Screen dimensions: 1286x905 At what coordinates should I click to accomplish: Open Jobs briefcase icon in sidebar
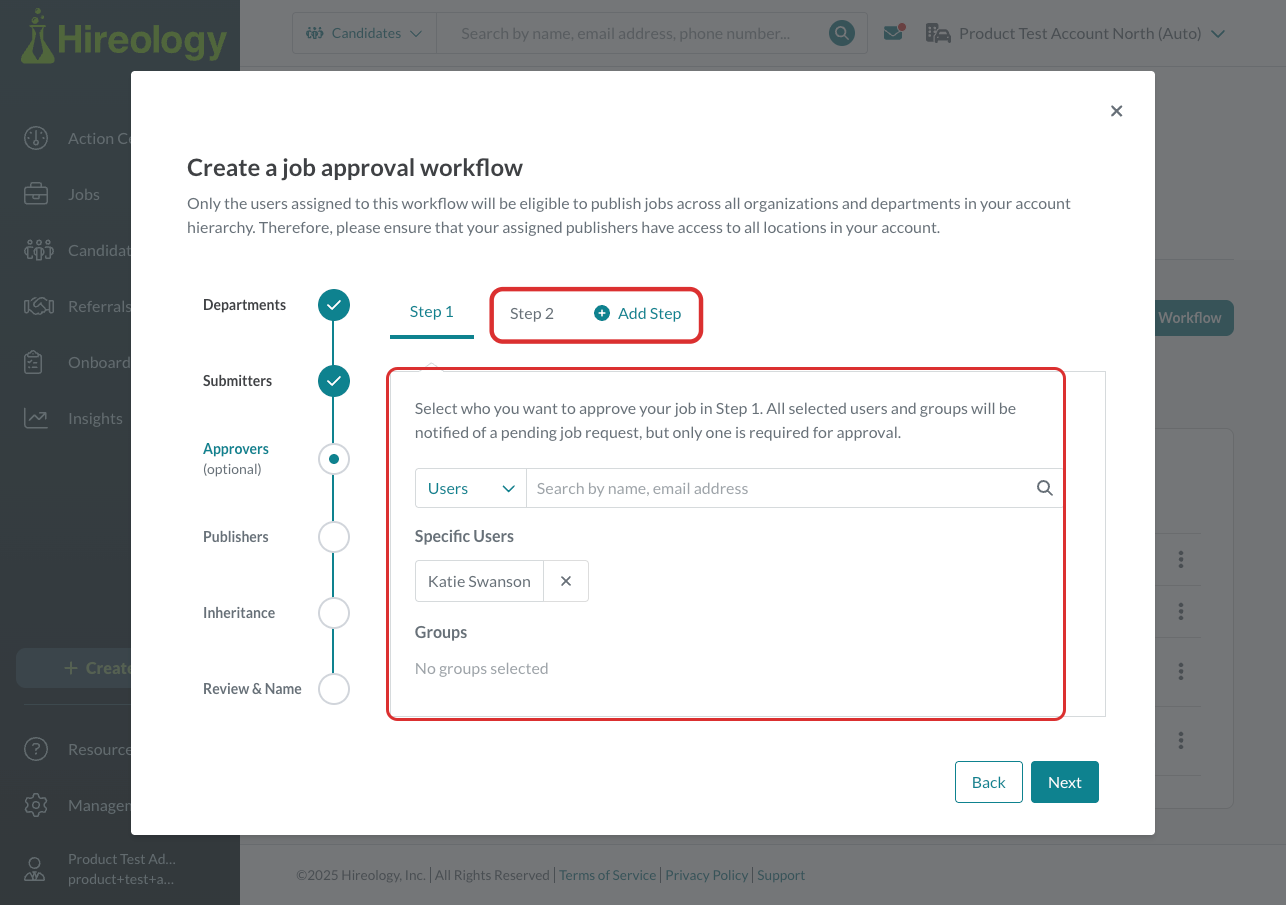tap(36, 194)
